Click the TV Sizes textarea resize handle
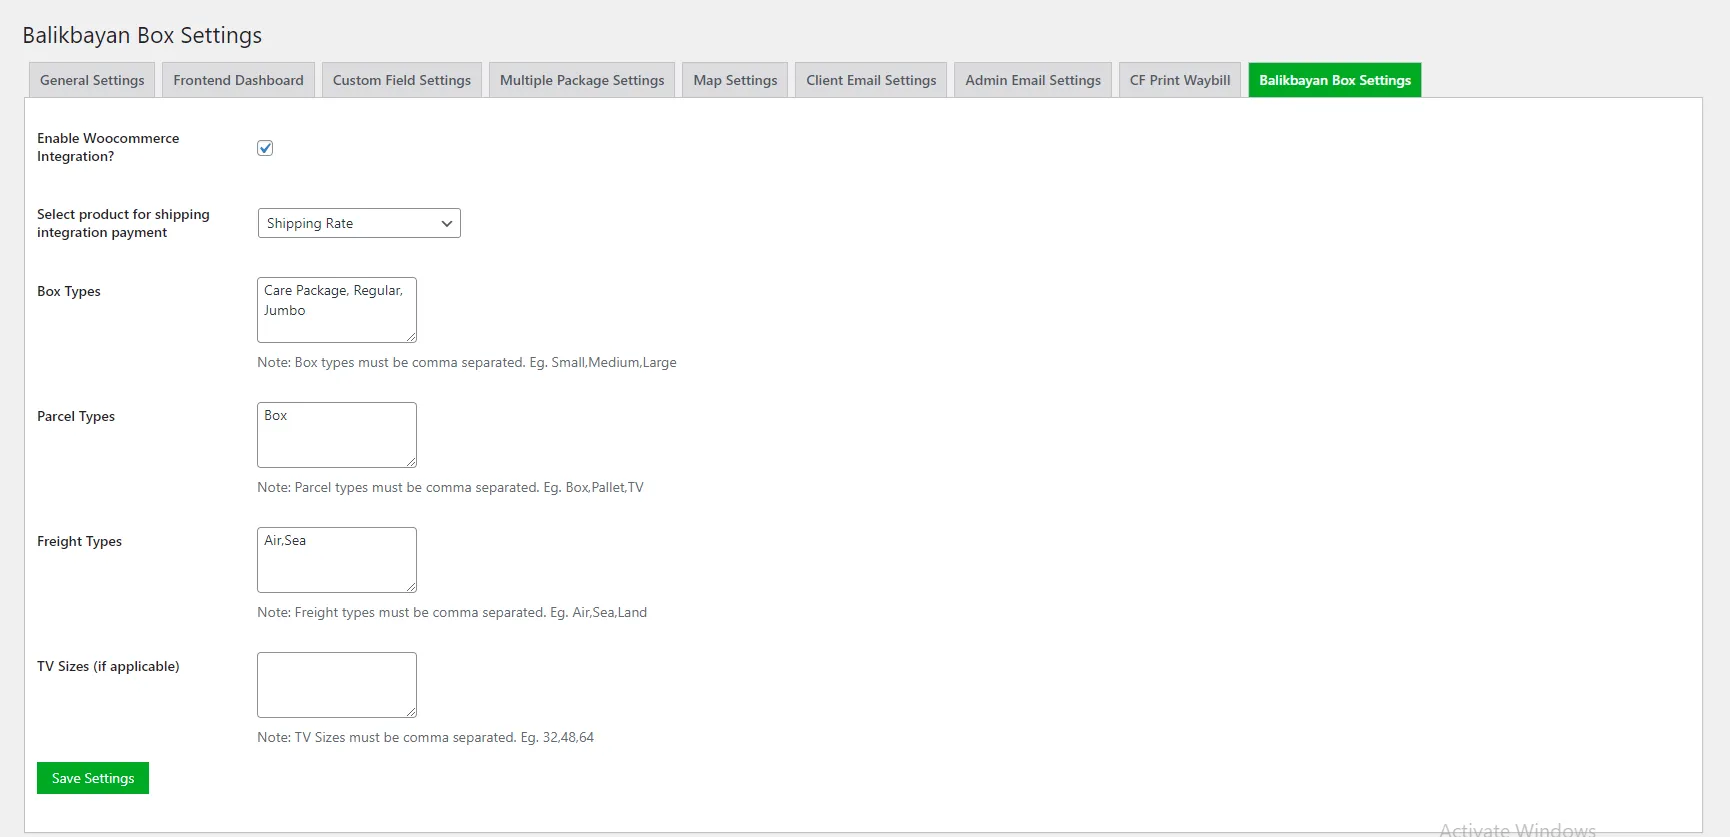Viewport: 1730px width, 837px height. [411, 712]
